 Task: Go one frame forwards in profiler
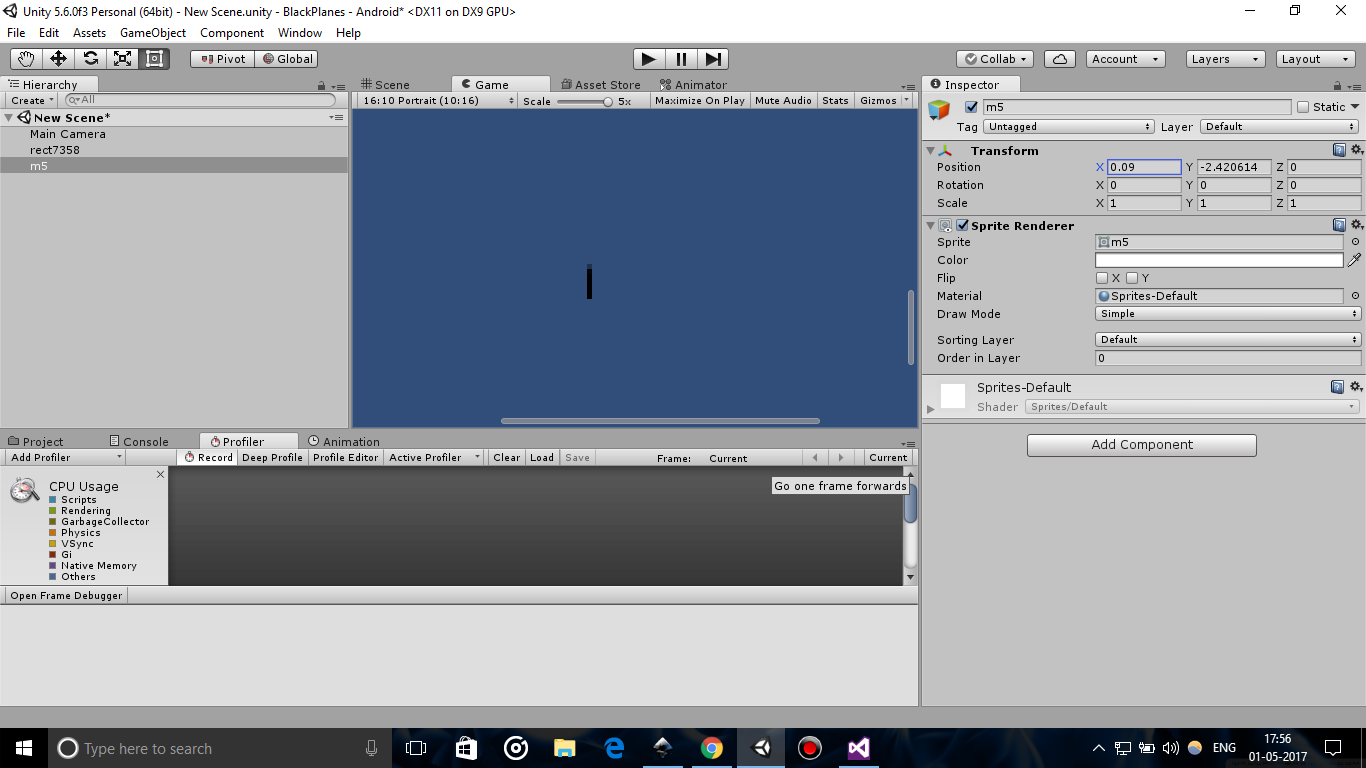[x=841, y=457]
